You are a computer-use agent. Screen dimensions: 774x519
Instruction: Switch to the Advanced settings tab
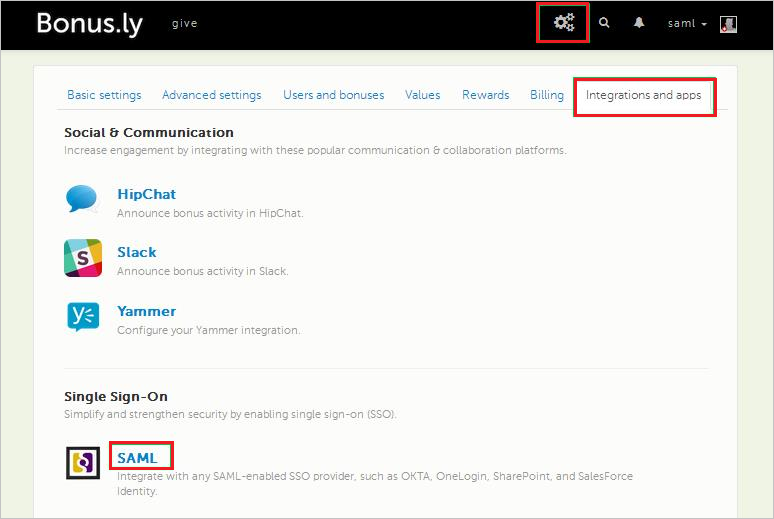pos(212,95)
